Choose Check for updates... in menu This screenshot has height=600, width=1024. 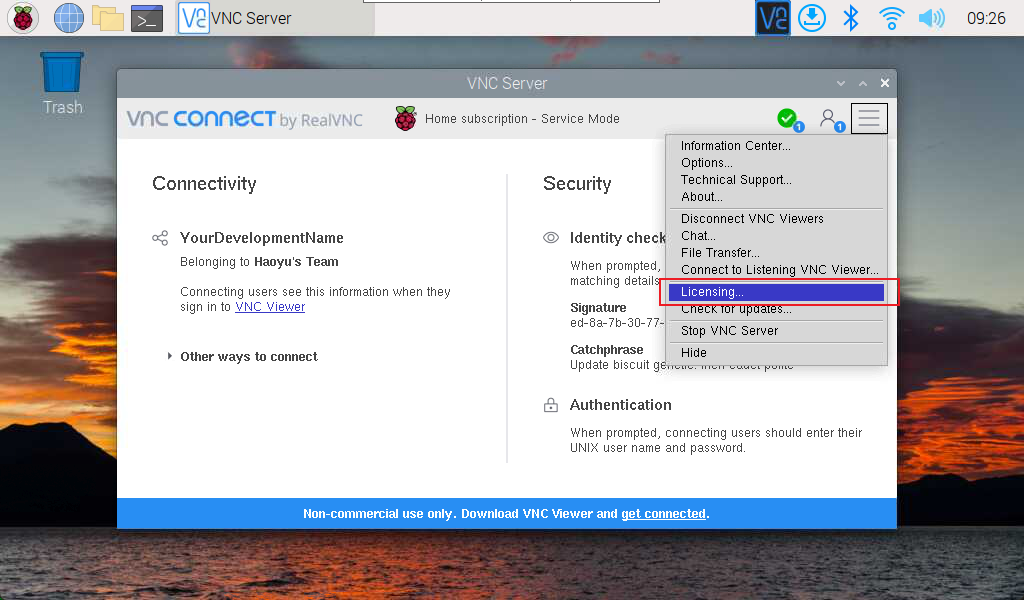(x=776, y=309)
